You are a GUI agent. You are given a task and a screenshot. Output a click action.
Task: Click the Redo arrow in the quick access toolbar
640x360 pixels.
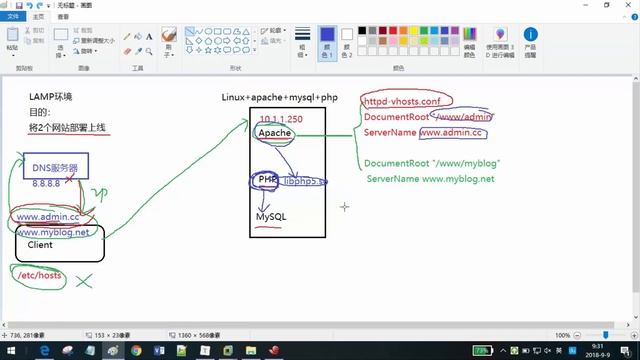click(x=40, y=6)
